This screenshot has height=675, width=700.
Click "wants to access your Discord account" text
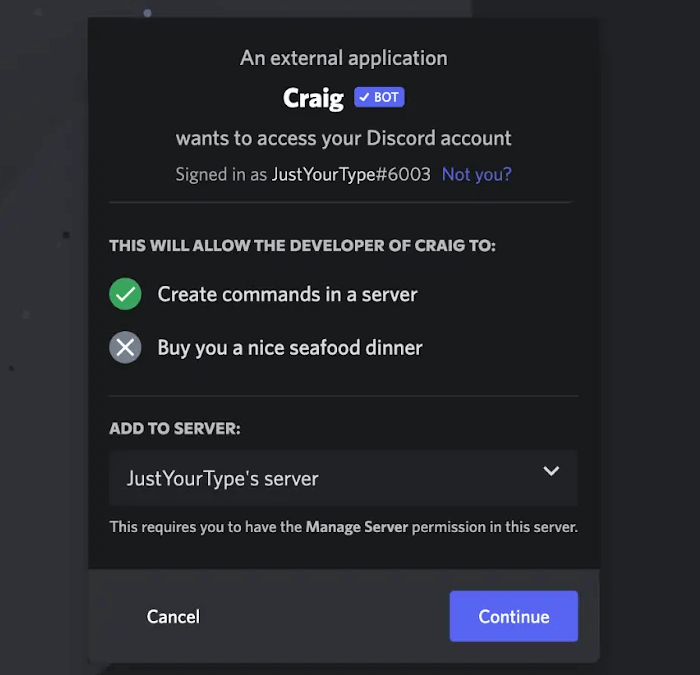pos(343,138)
